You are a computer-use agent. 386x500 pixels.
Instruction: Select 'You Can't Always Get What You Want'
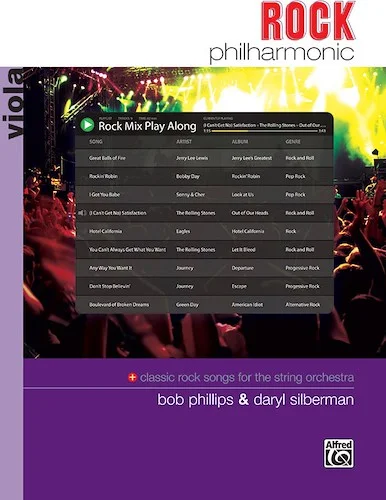coord(127,249)
